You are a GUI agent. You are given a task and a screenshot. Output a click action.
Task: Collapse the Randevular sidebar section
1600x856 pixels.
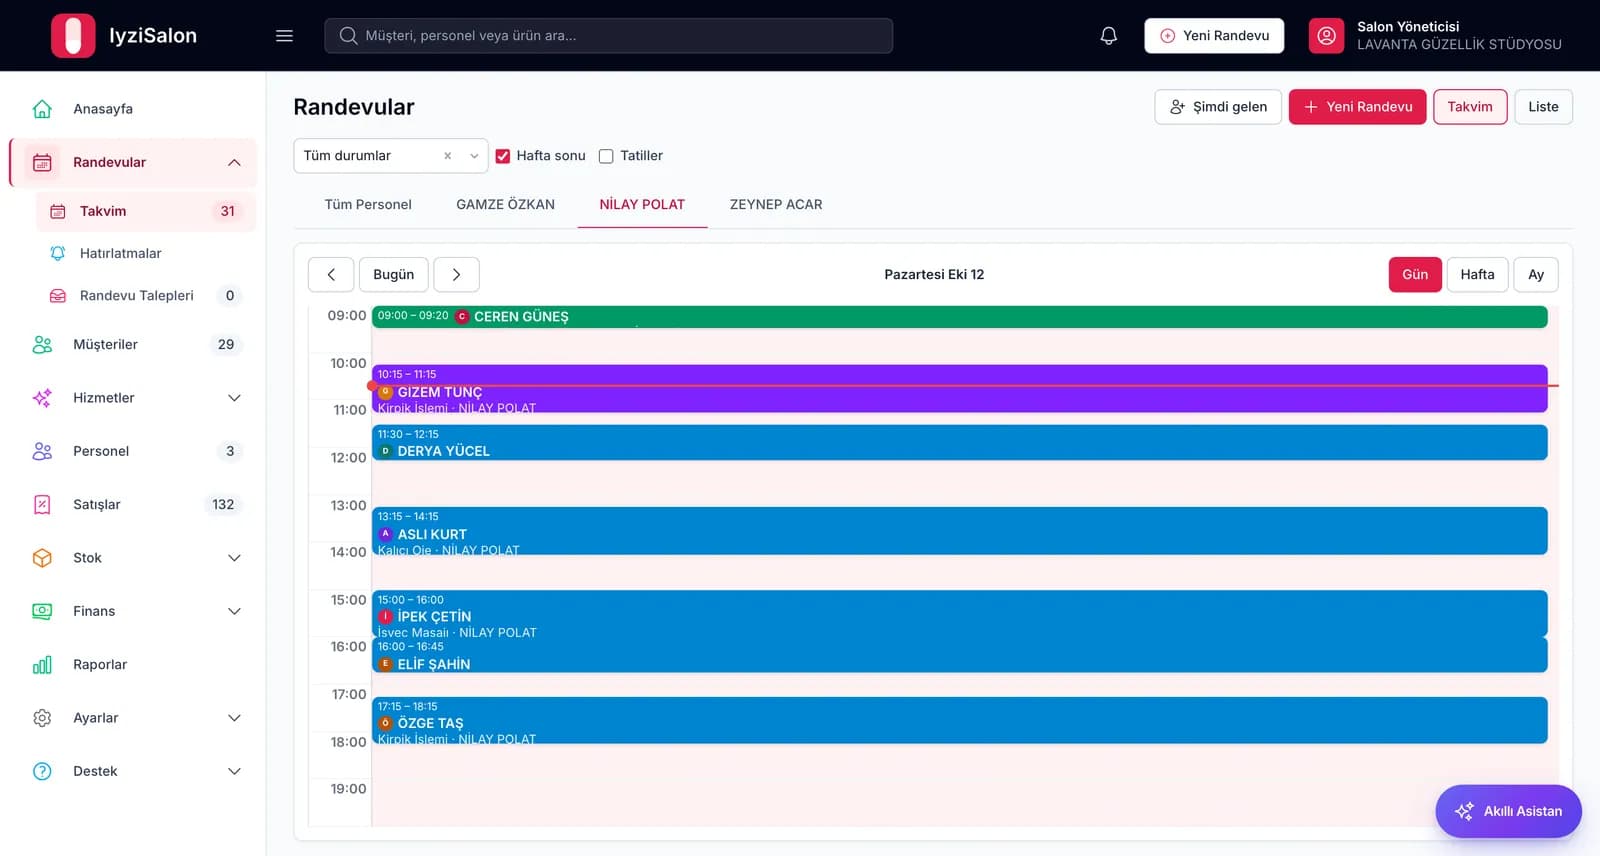coord(234,163)
